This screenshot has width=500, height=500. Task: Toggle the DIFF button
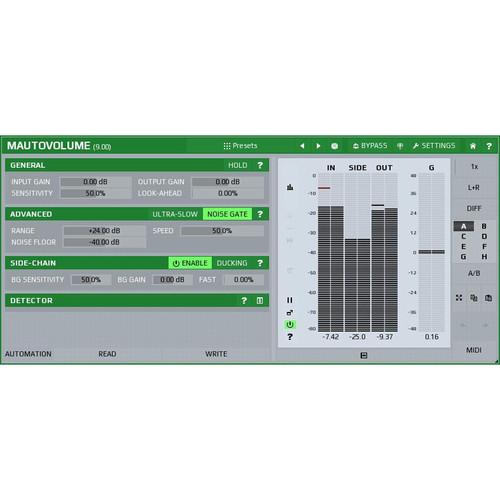click(474, 209)
